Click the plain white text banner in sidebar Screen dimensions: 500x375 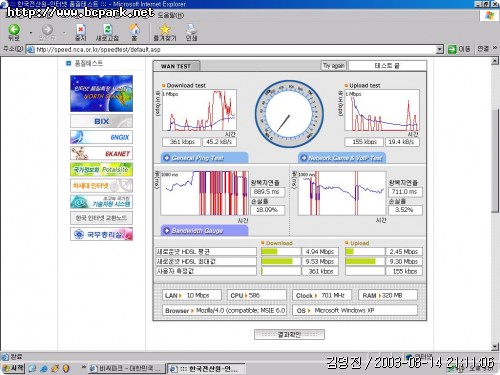[101, 218]
